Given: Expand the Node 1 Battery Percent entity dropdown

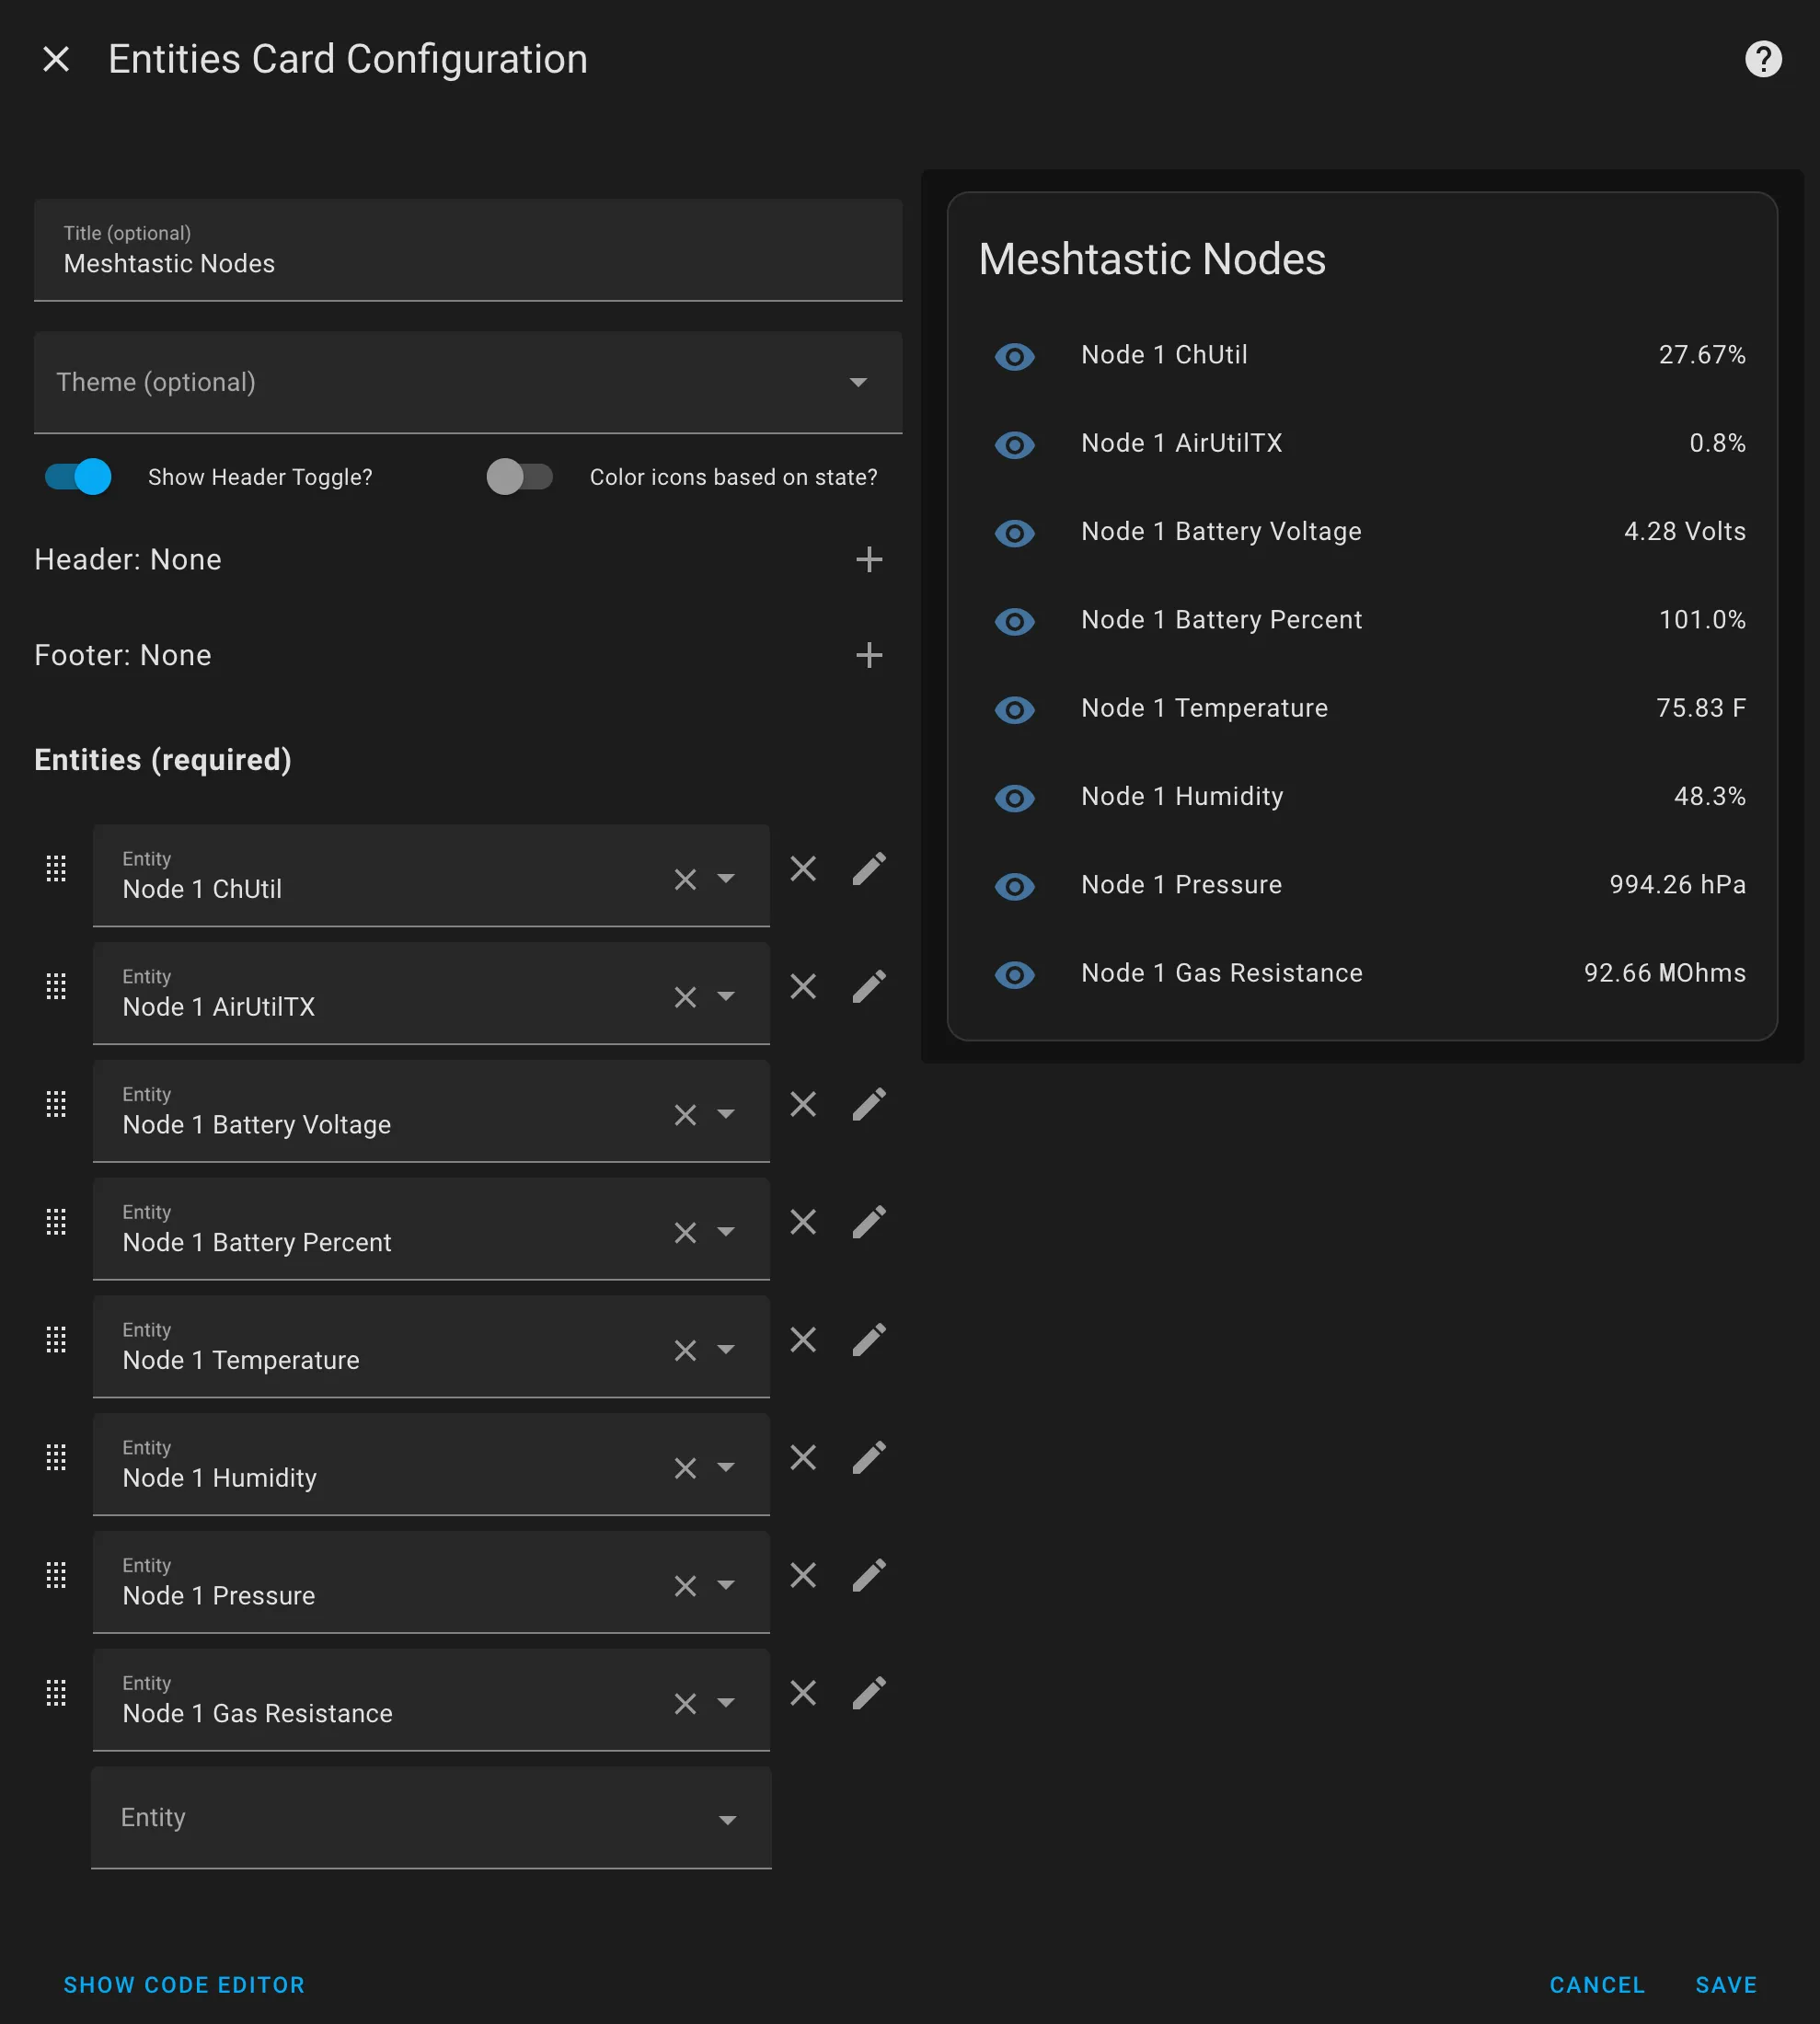Looking at the screenshot, I should 726,1232.
